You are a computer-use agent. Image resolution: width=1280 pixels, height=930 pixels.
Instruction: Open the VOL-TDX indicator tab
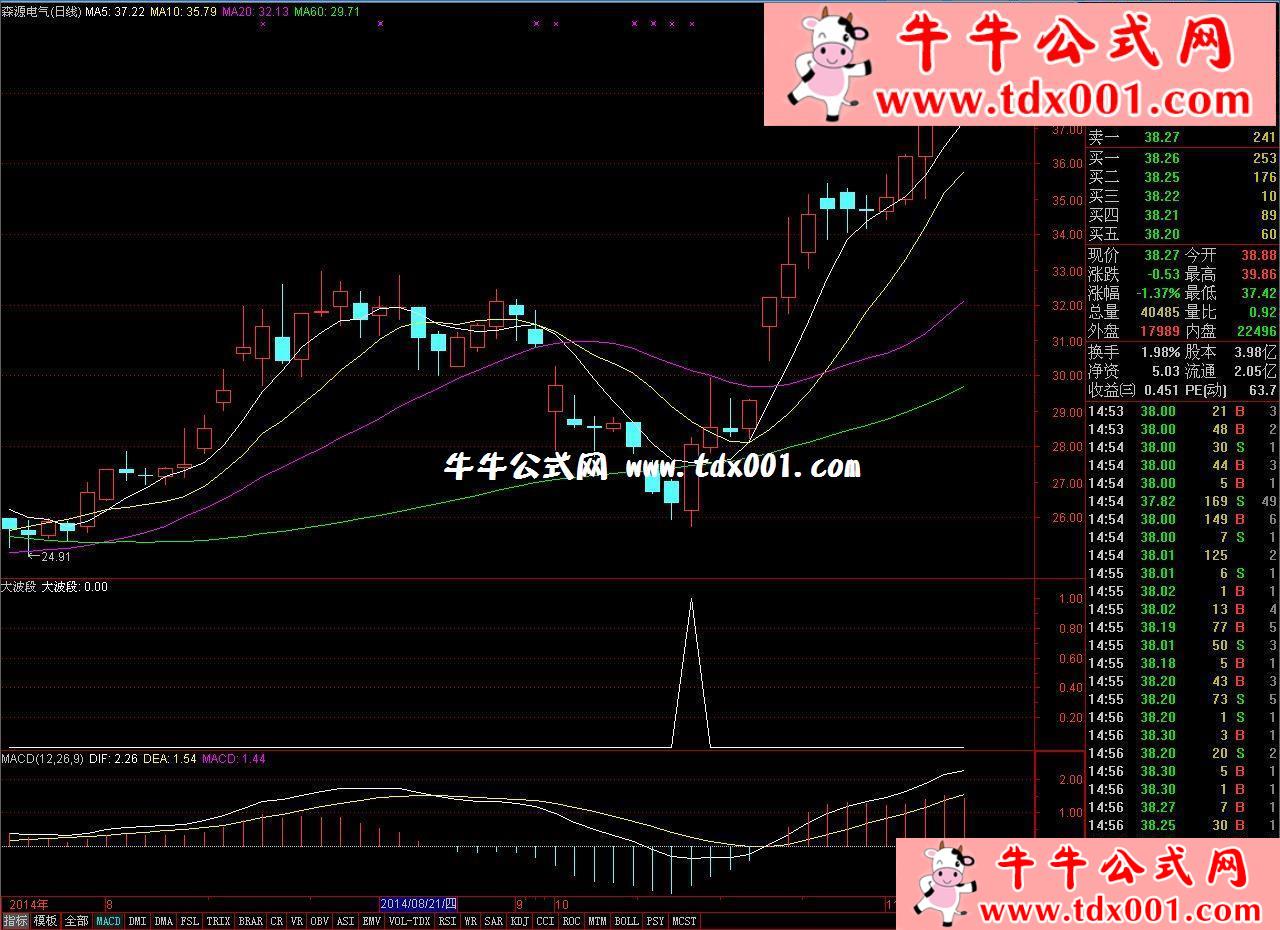pyautogui.click(x=409, y=921)
